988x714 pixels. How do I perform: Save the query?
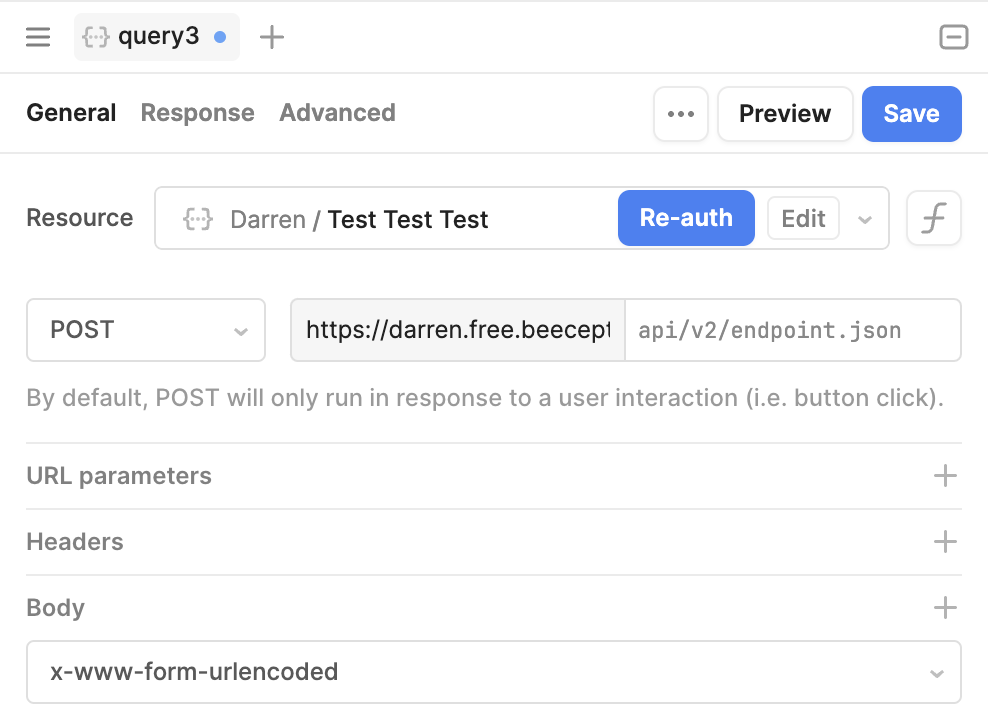tap(911, 114)
